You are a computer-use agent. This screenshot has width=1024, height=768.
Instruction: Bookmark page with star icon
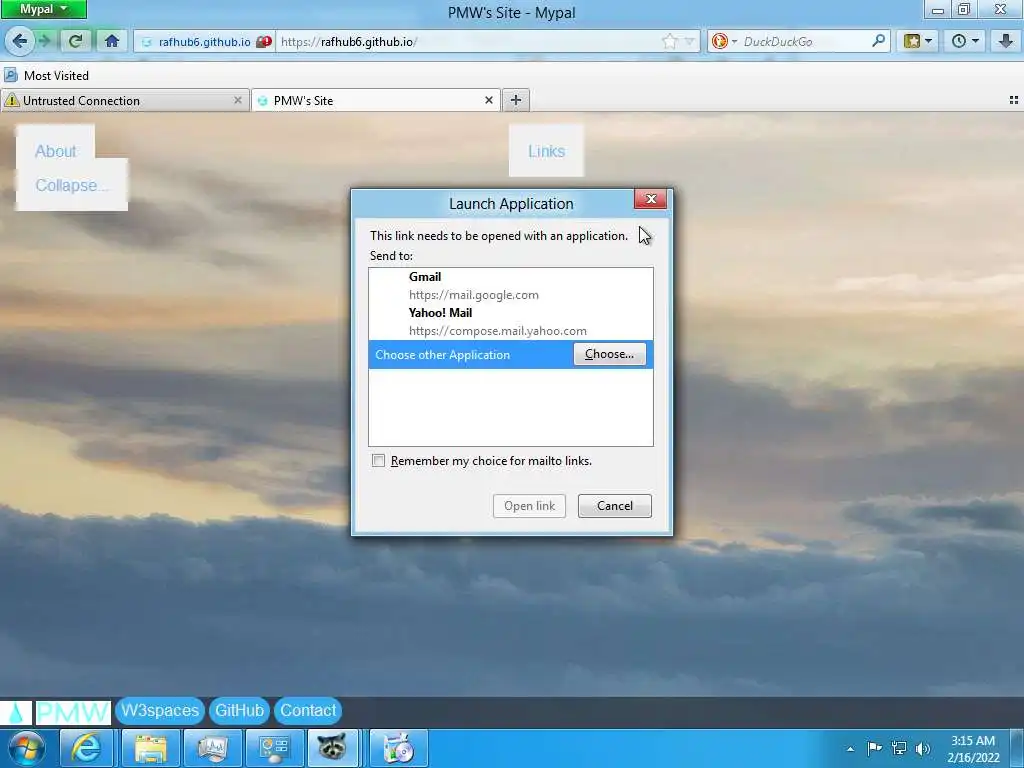[x=669, y=42]
